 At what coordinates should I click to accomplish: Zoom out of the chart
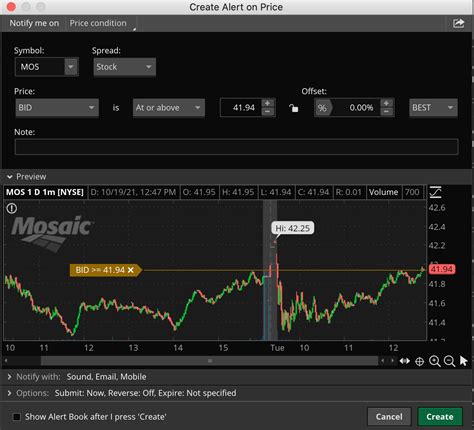point(449,361)
